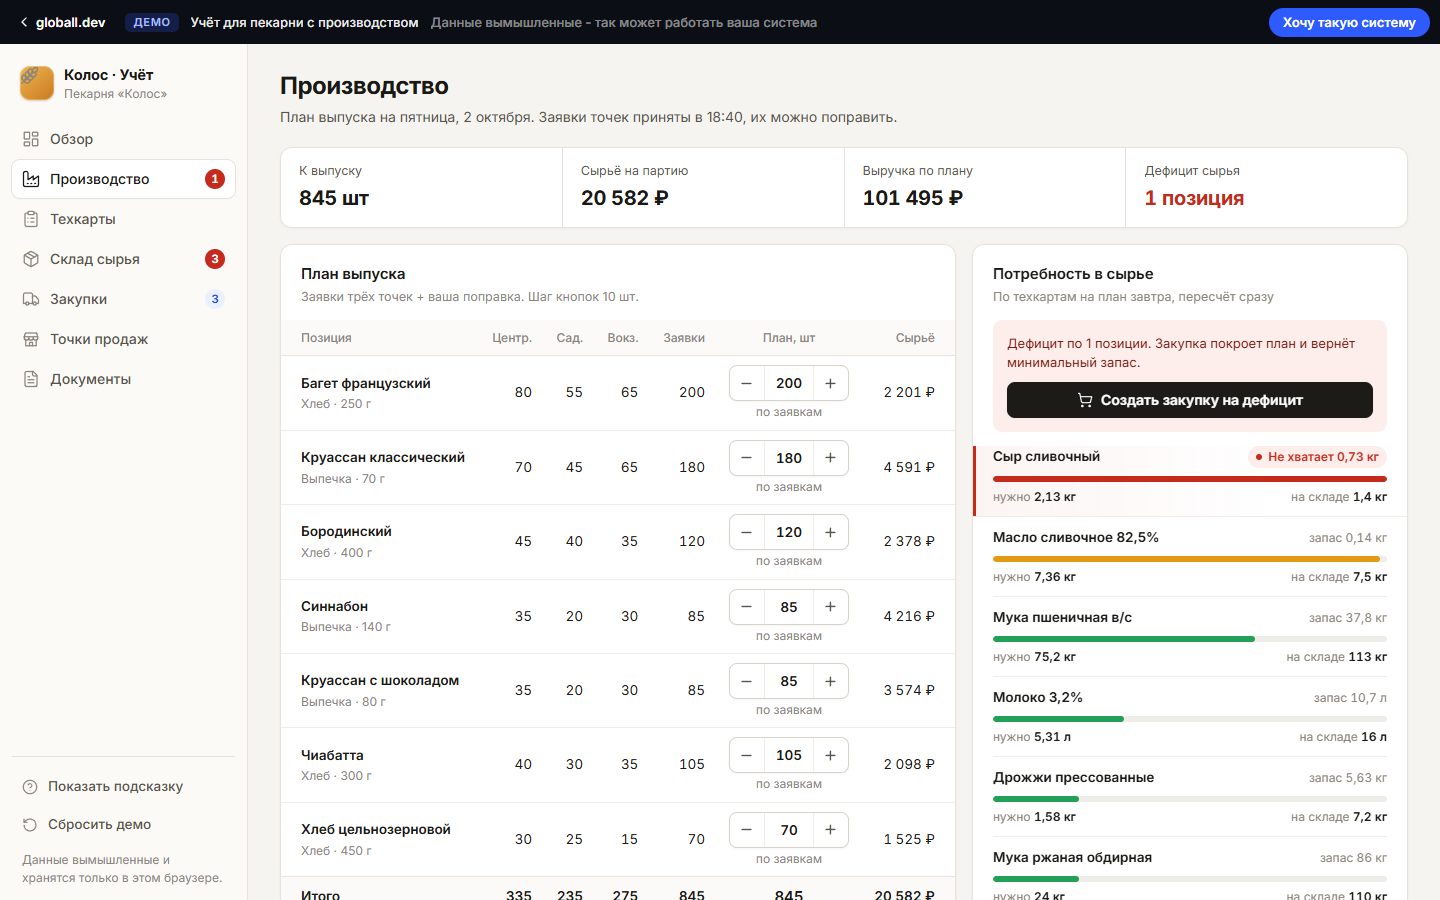
Task: Decrease Синнабон plan quantity
Action: tap(747, 607)
